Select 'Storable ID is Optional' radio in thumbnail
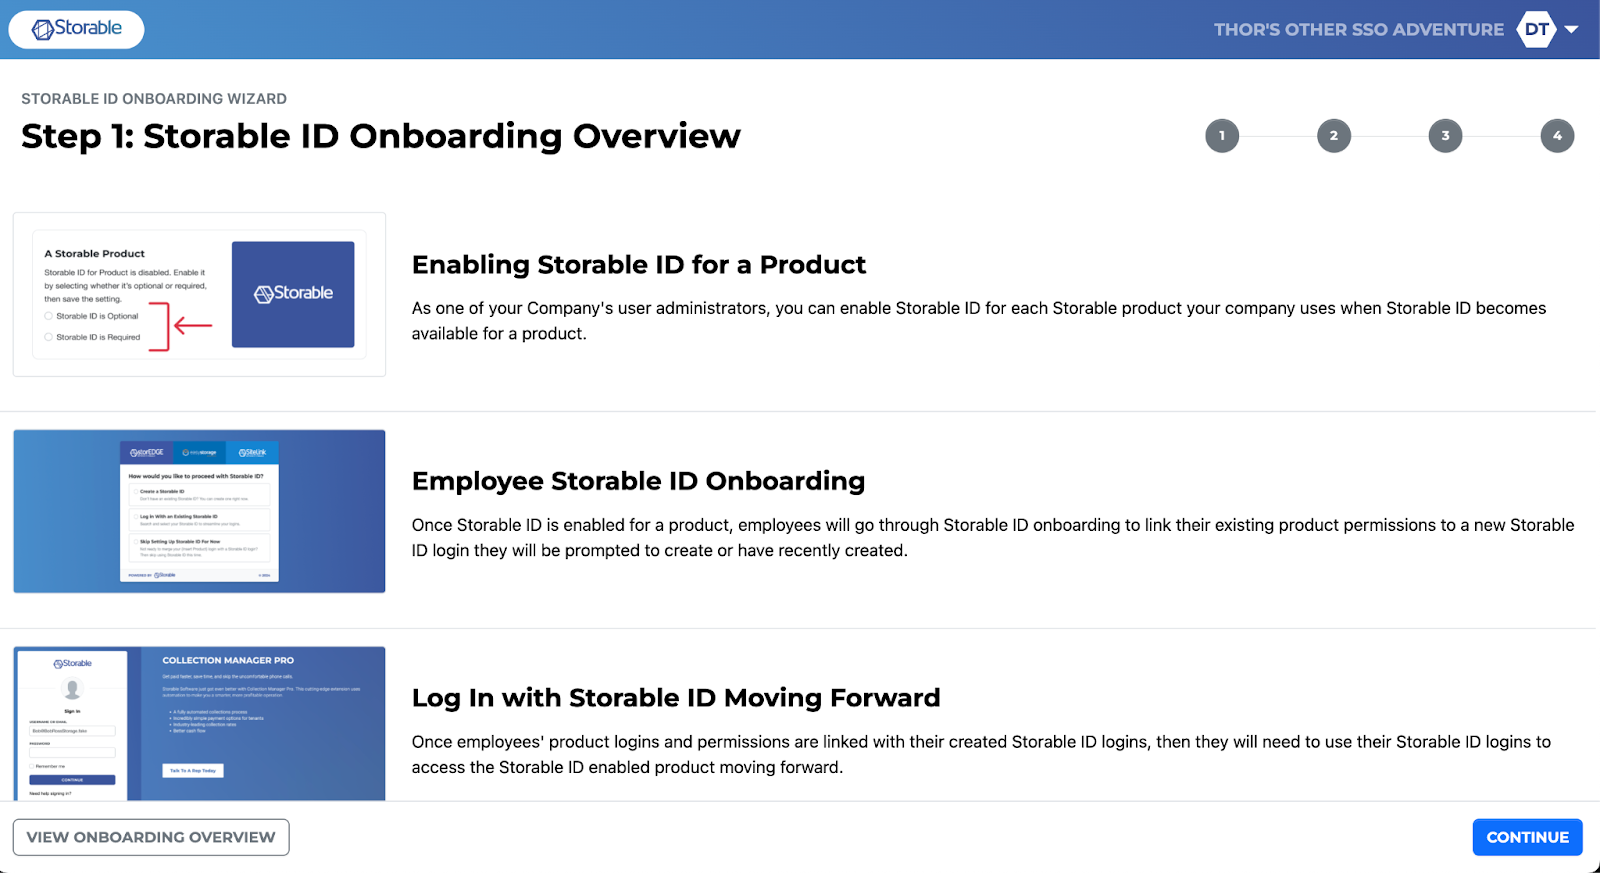This screenshot has width=1600, height=873. pos(48,316)
